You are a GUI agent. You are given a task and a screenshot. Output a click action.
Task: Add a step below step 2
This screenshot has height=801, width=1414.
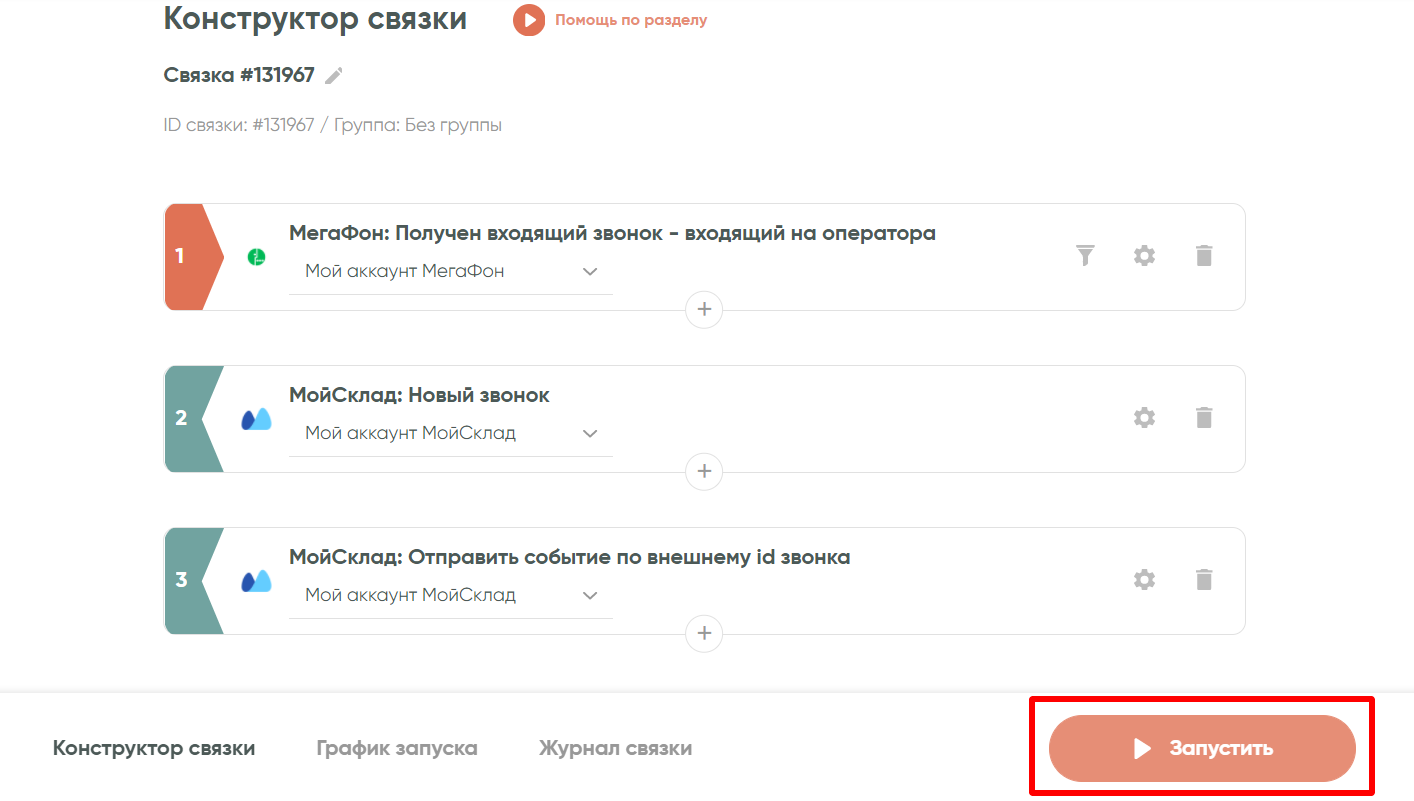tap(704, 471)
